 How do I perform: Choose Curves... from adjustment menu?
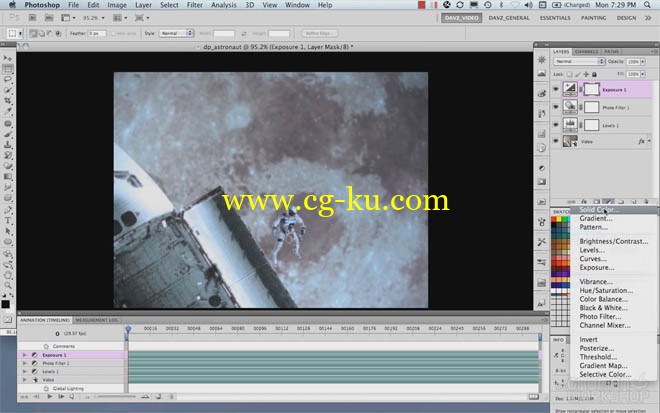593,259
